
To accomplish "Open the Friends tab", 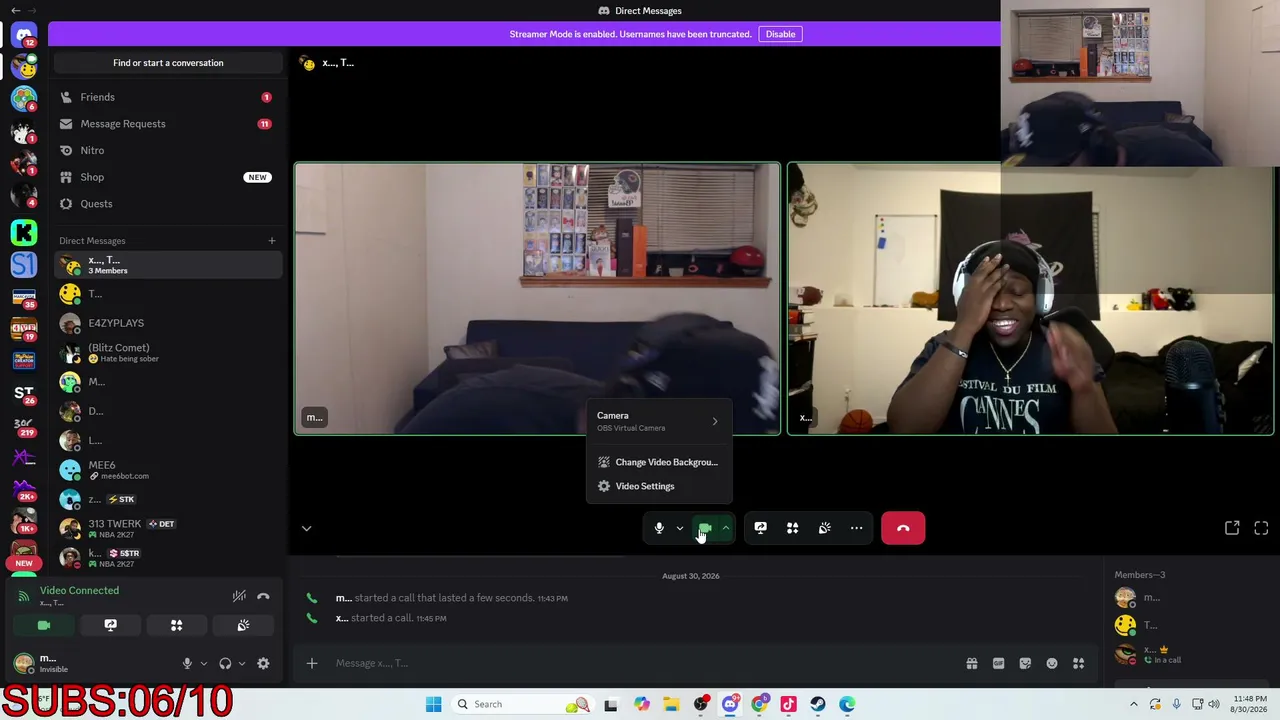I will pos(168,97).
